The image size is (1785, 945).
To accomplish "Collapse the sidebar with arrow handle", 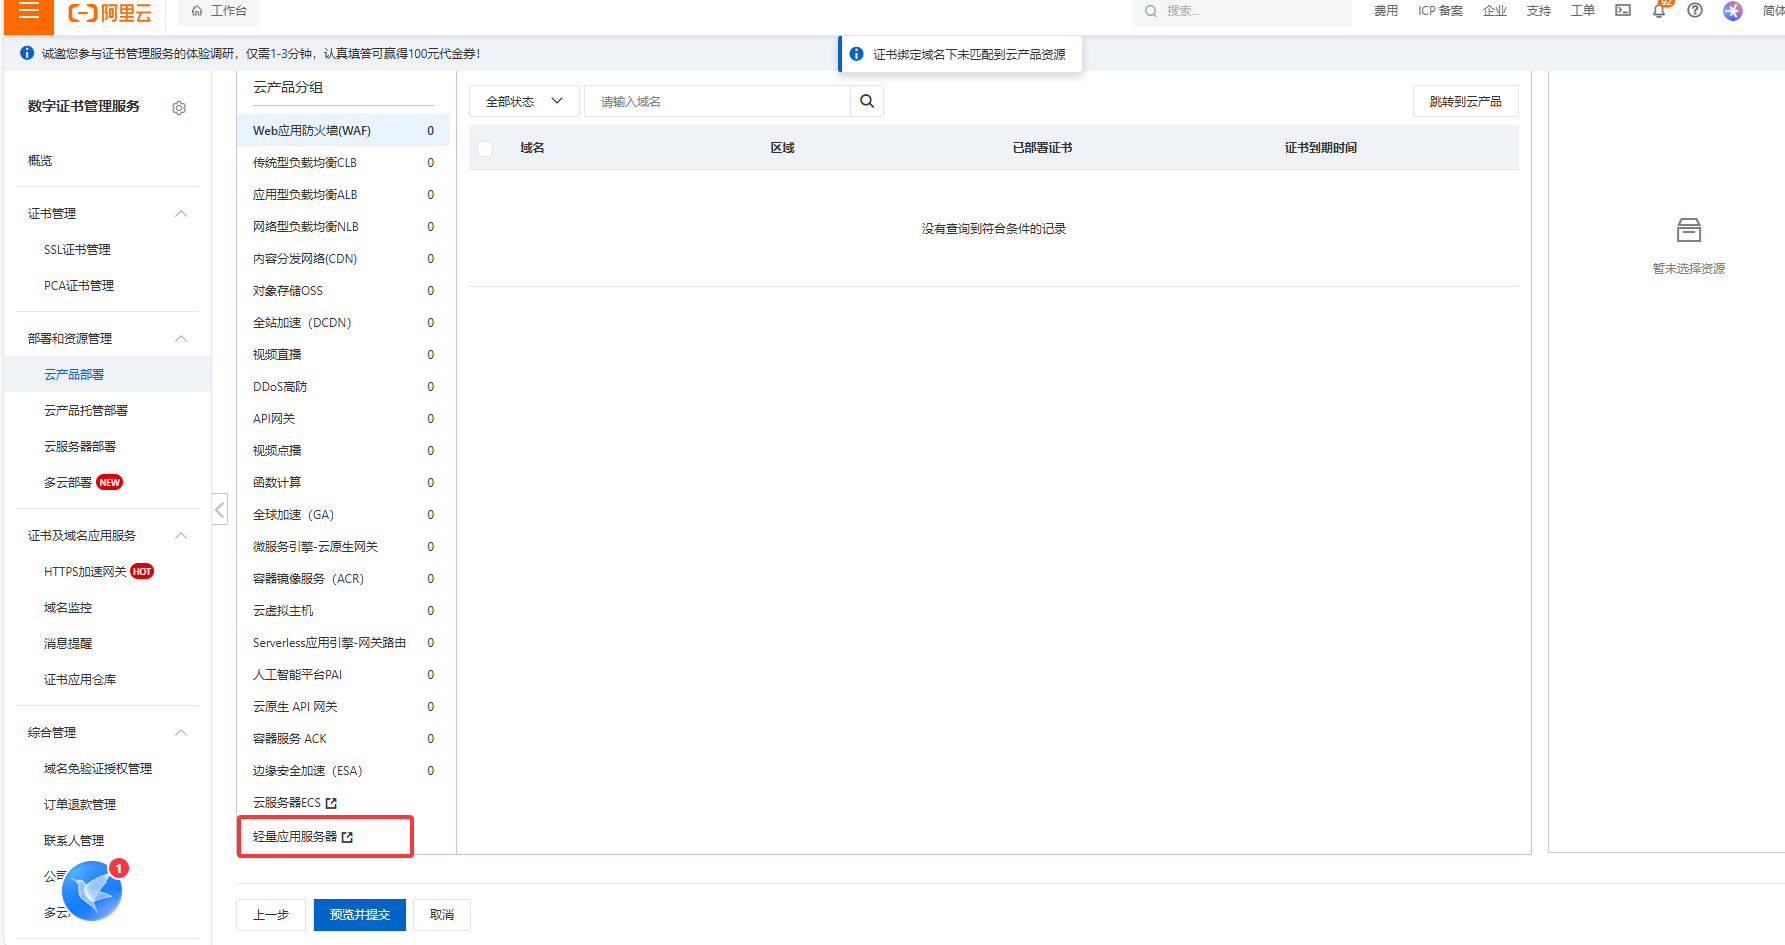I will (220, 509).
